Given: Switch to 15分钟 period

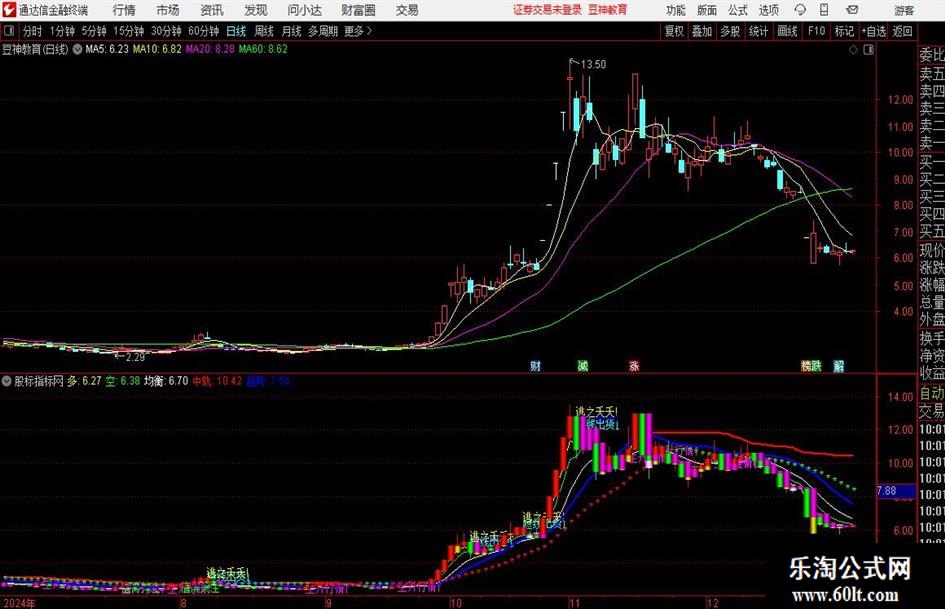Looking at the screenshot, I should [129, 31].
